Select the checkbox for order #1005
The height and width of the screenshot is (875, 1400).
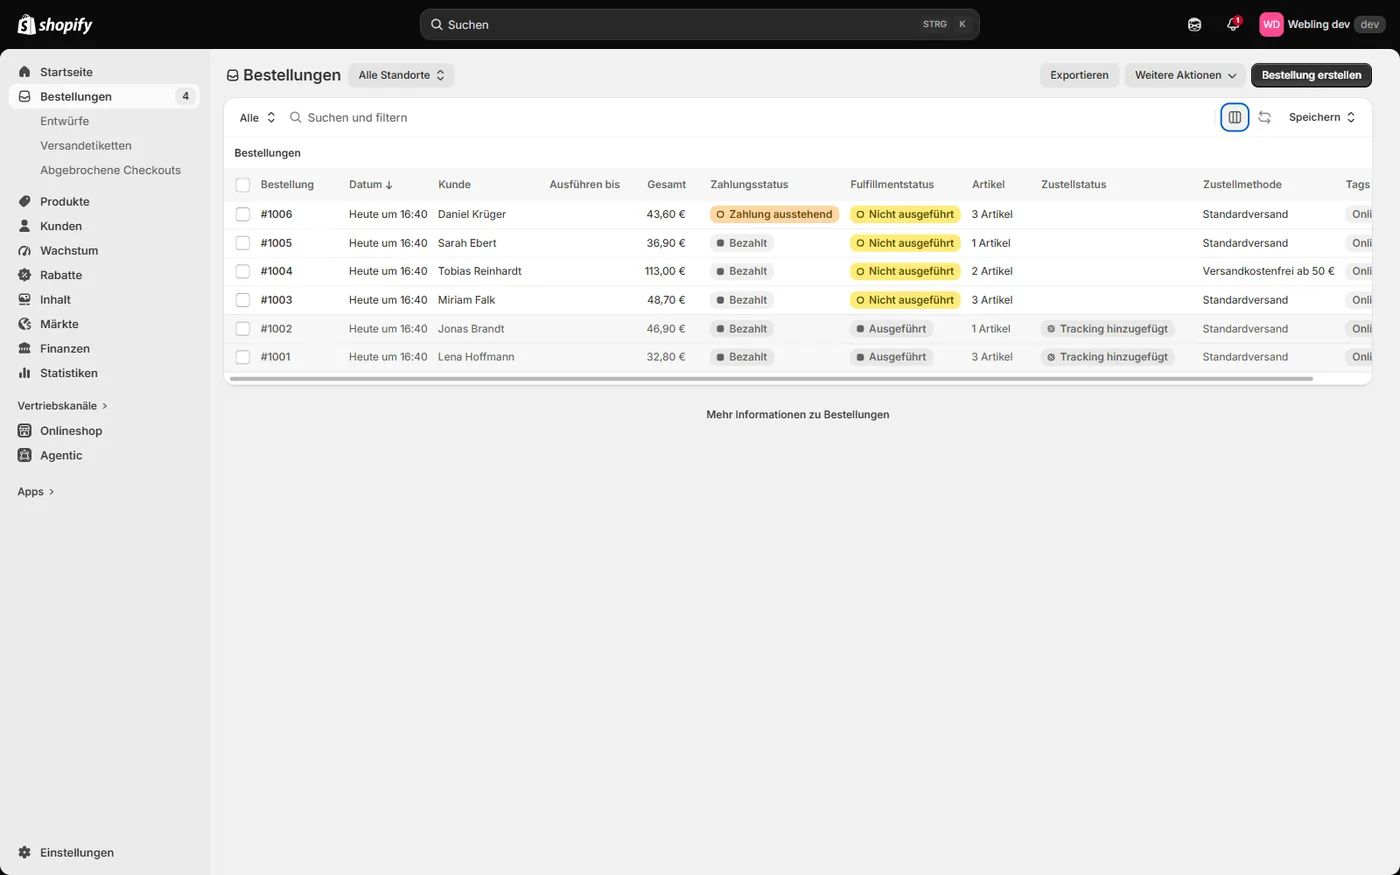coord(243,243)
